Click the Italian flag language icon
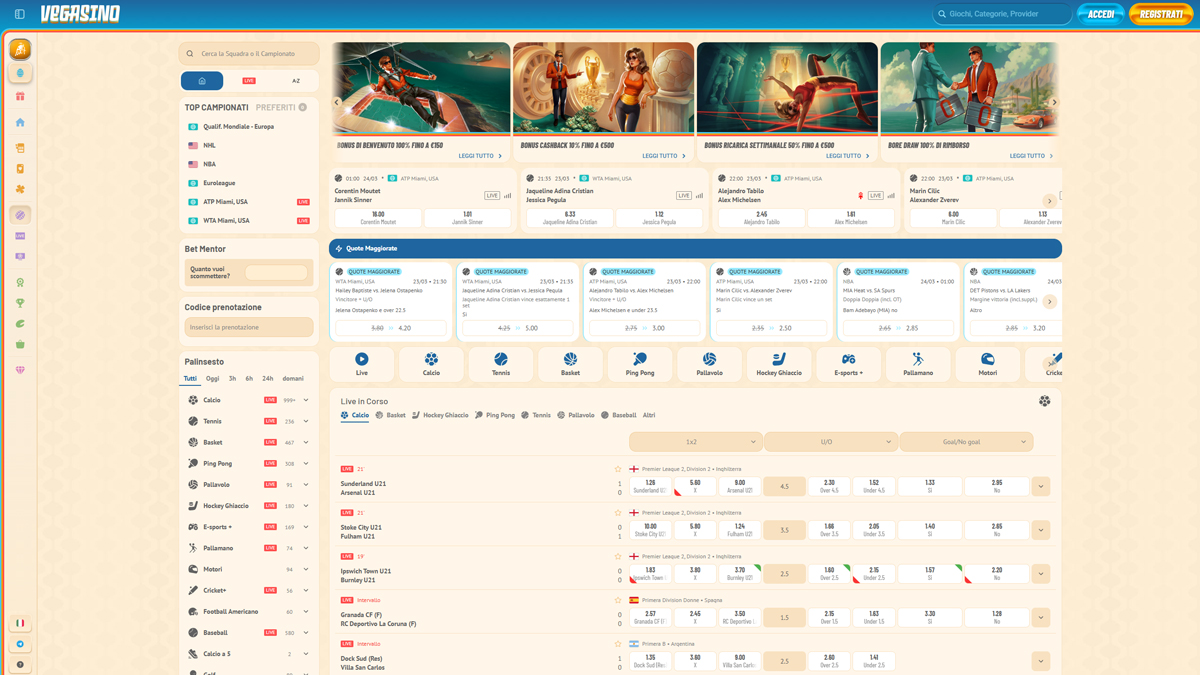The height and width of the screenshot is (675, 1200). [20, 623]
